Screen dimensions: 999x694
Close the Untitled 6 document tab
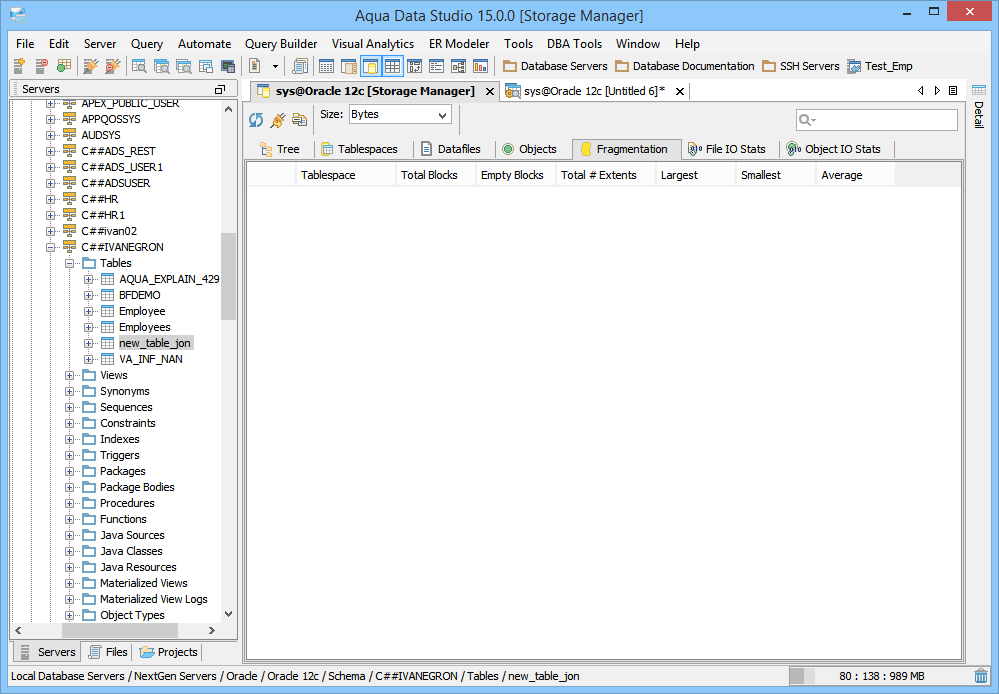point(680,92)
